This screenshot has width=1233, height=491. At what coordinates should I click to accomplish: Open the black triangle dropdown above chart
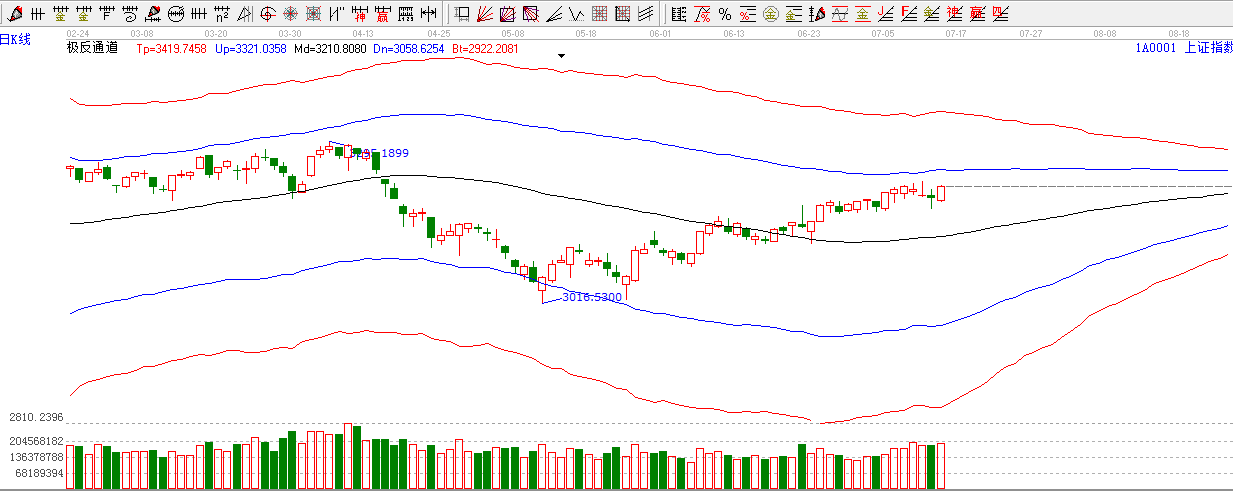point(562,56)
